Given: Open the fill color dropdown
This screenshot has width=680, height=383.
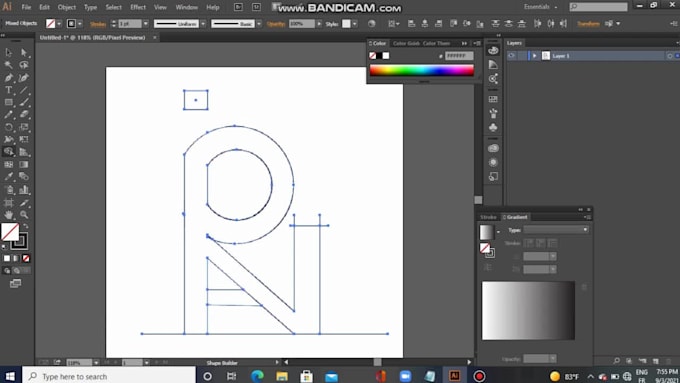Looking at the screenshot, I should [x=59, y=24].
